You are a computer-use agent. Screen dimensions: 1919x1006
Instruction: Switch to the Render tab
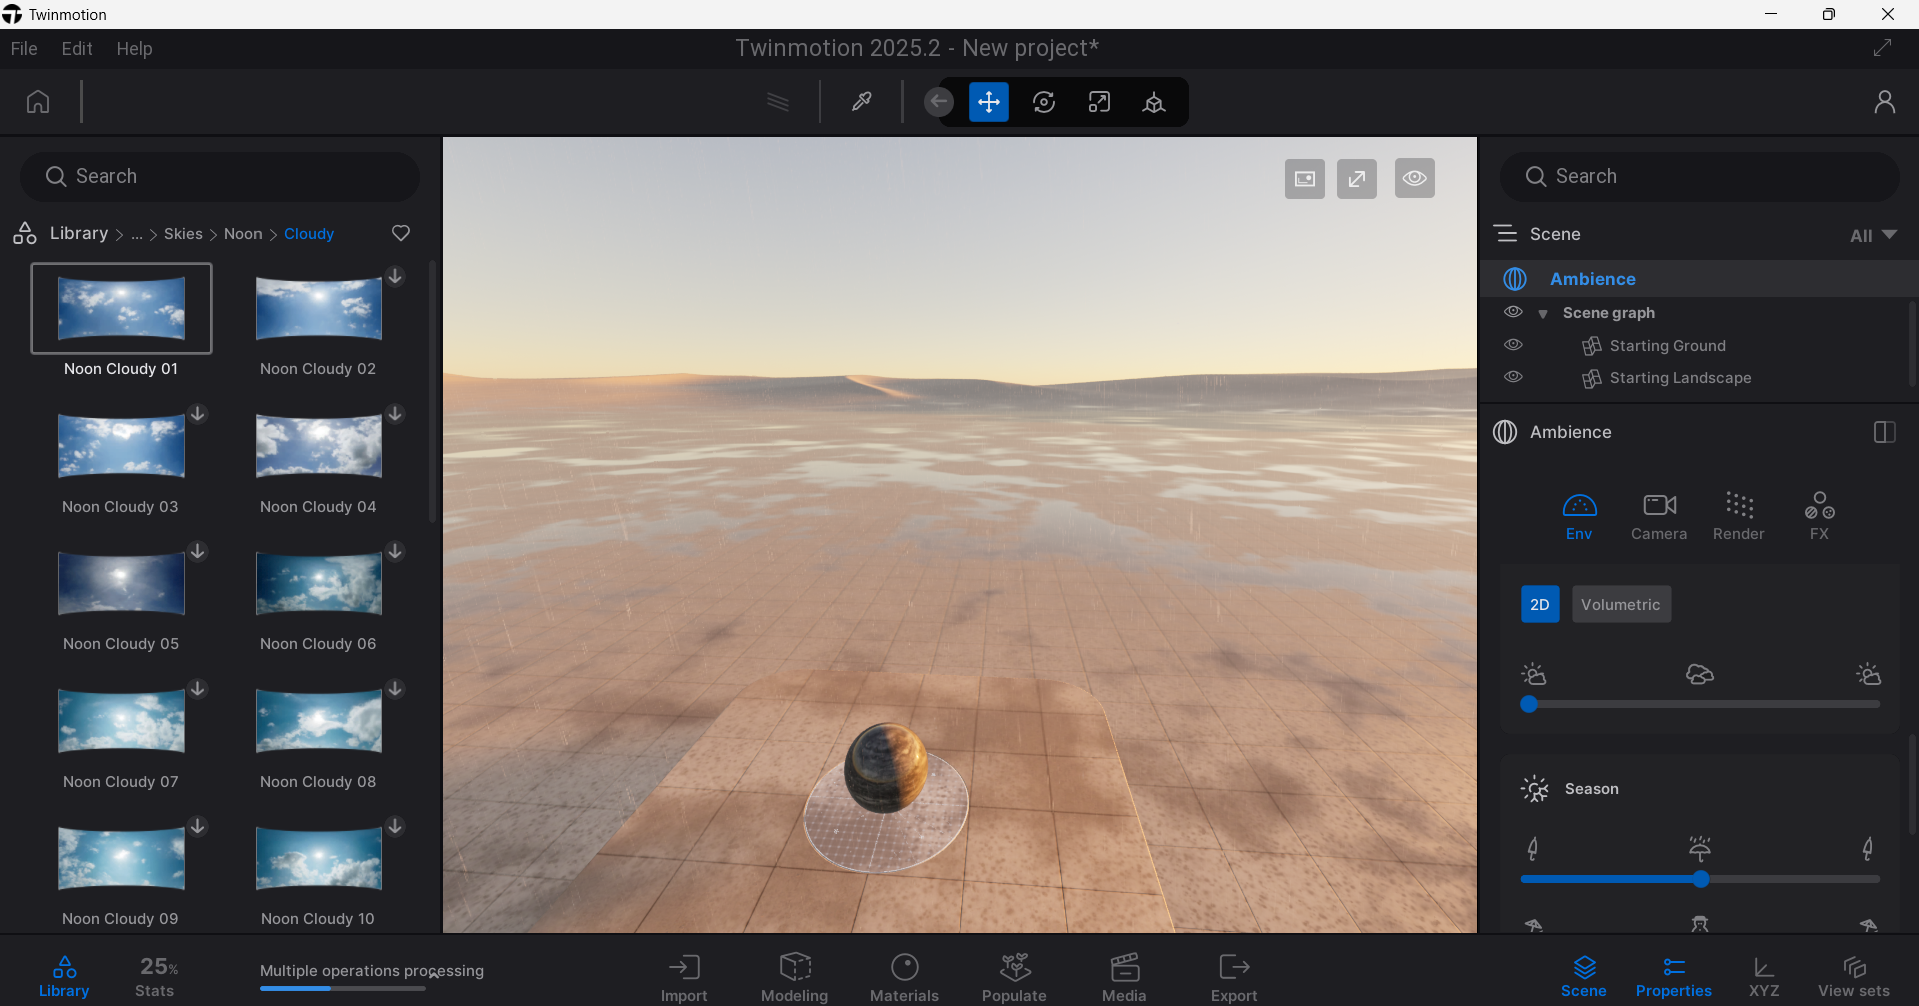(x=1738, y=516)
